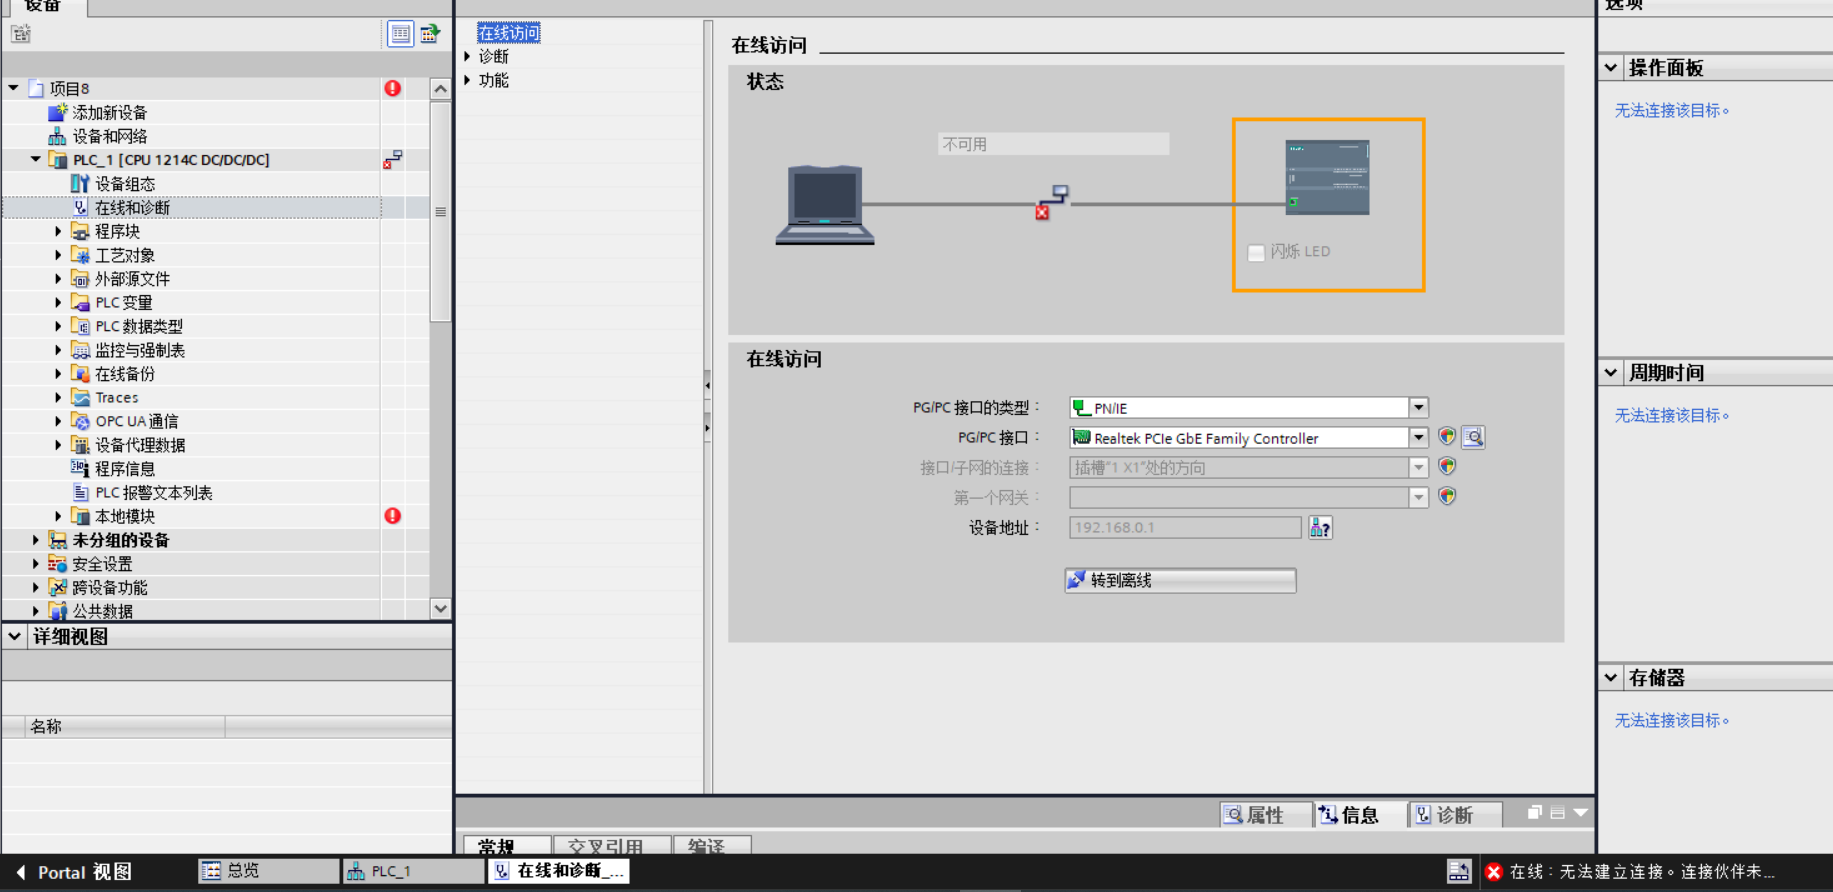Viewport: 1833px width, 892px height.
Task: Switch to Portal 视图
Action: click(x=74, y=872)
